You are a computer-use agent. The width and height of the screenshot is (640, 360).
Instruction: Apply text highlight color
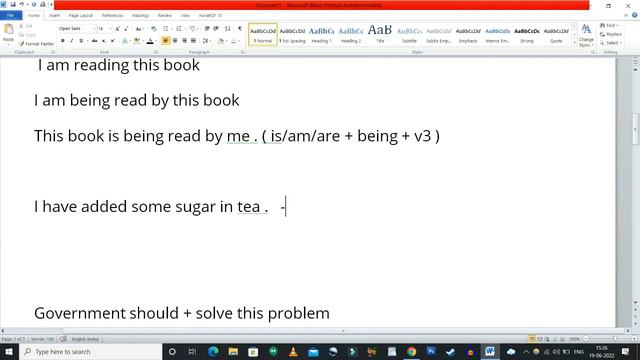pos(138,41)
